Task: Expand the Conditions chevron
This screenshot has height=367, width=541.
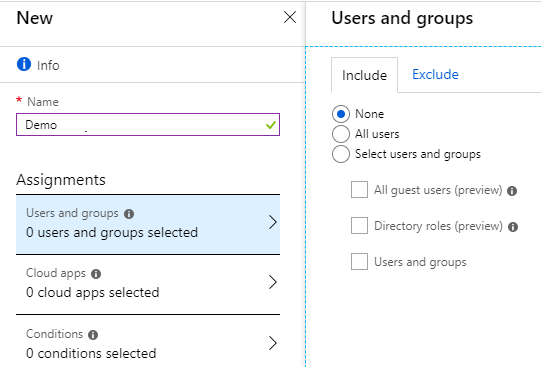Action: point(273,343)
